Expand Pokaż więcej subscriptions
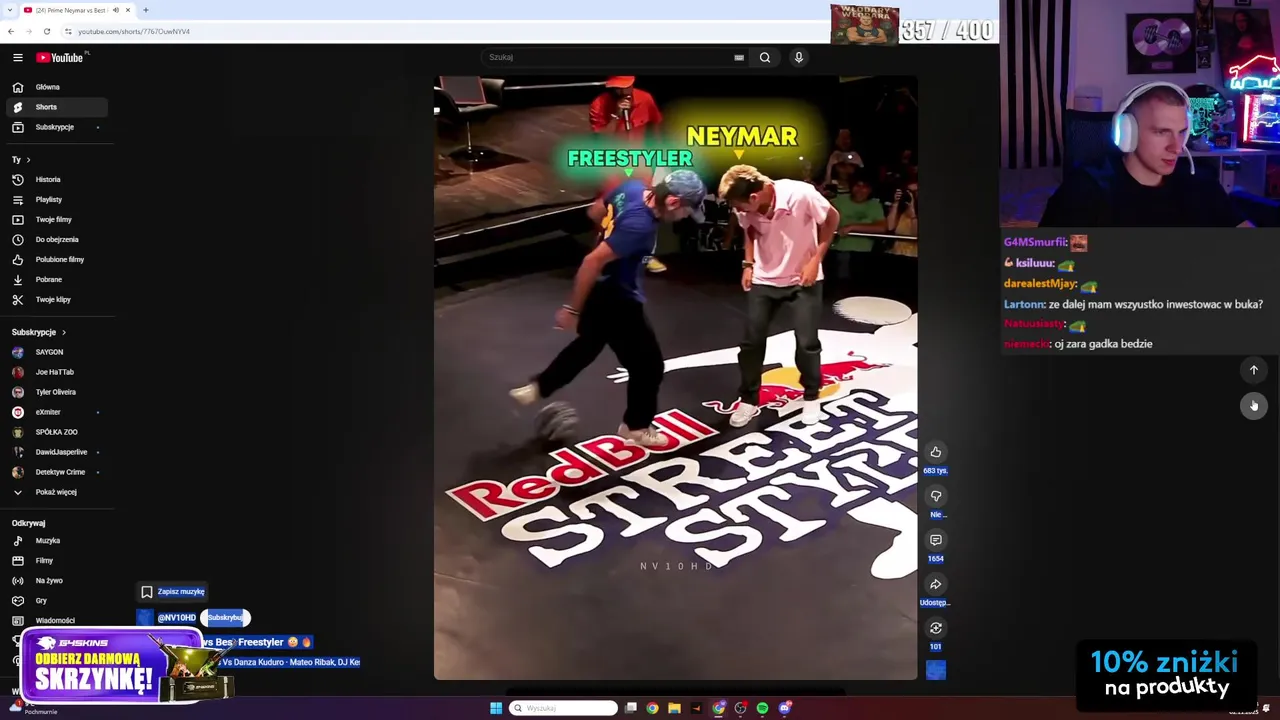Image resolution: width=1280 pixels, height=720 pixels. pyautogui.click(x=57, y=492)
